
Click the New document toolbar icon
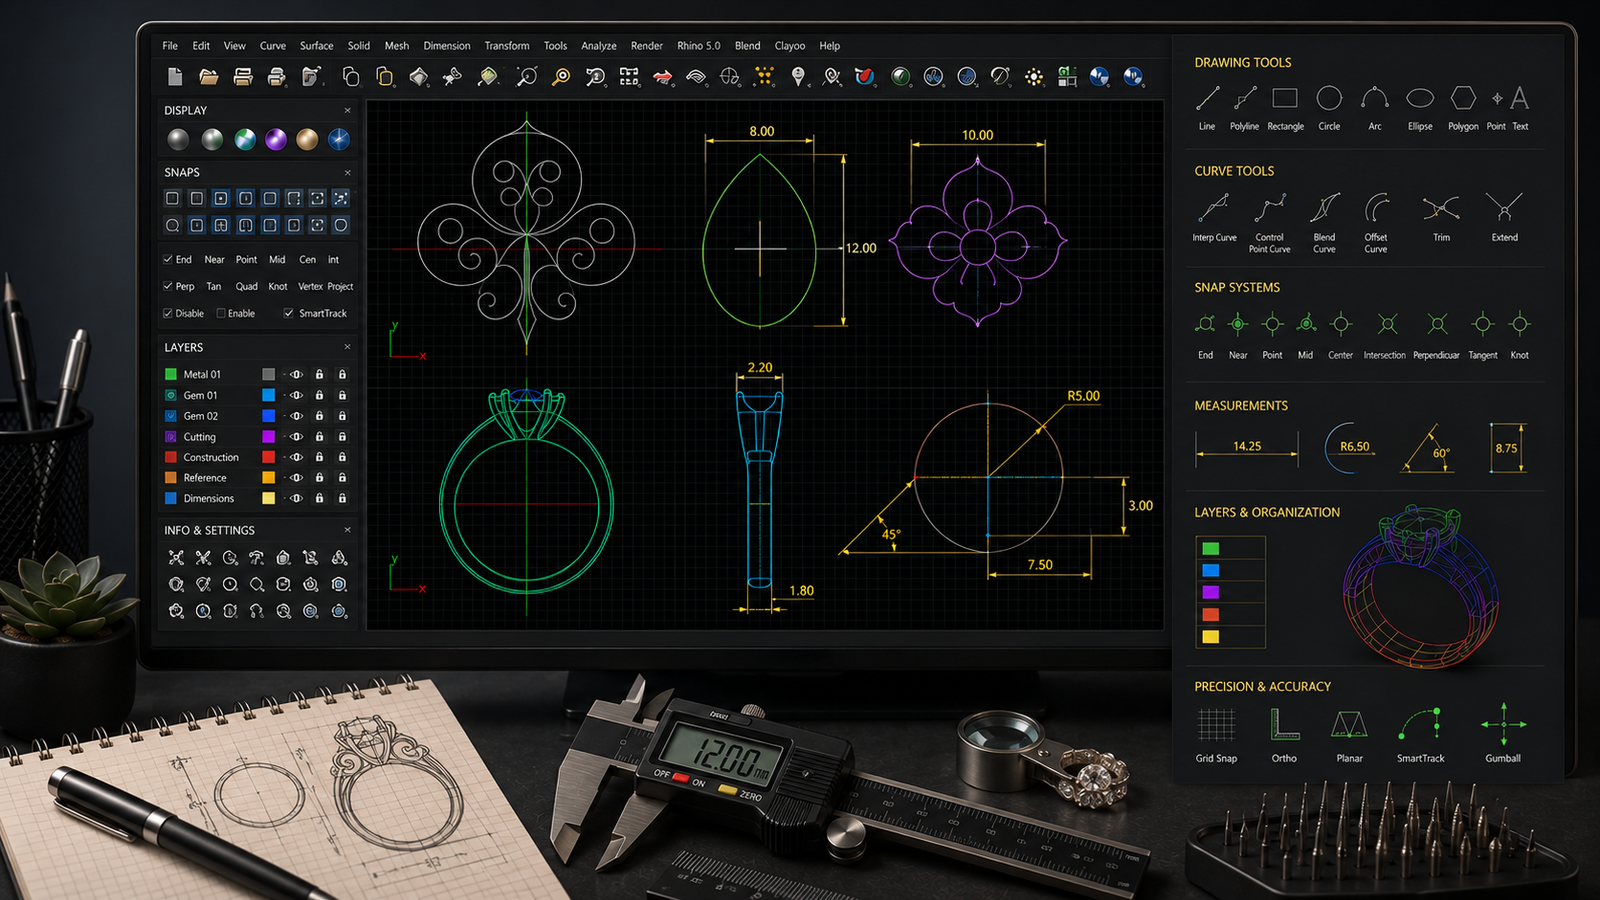(175, 76)
